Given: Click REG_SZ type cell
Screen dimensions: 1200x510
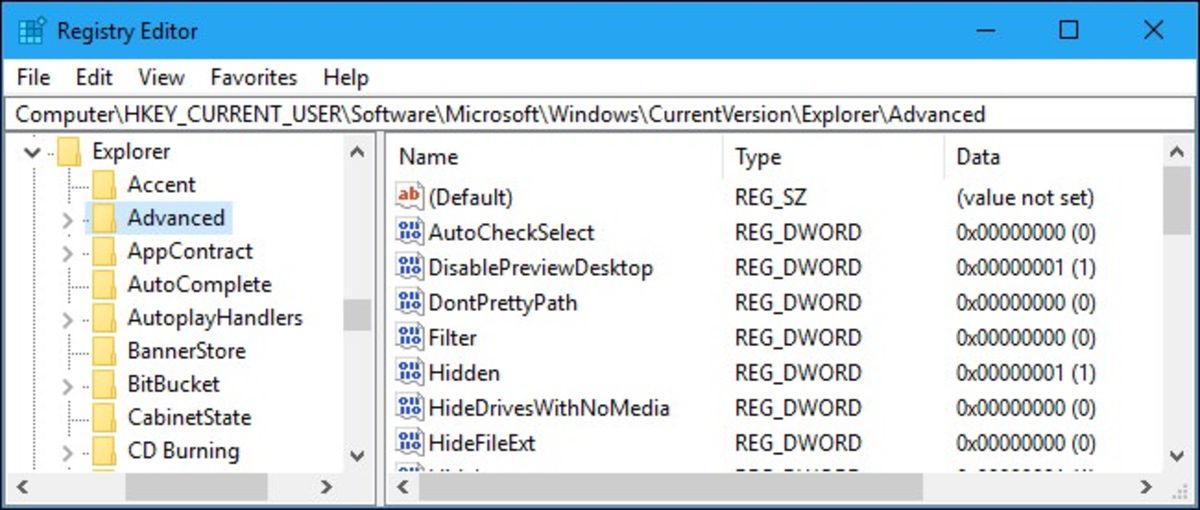Looking at the screenshot, I should pyautogui.click(x=770, y=197).
